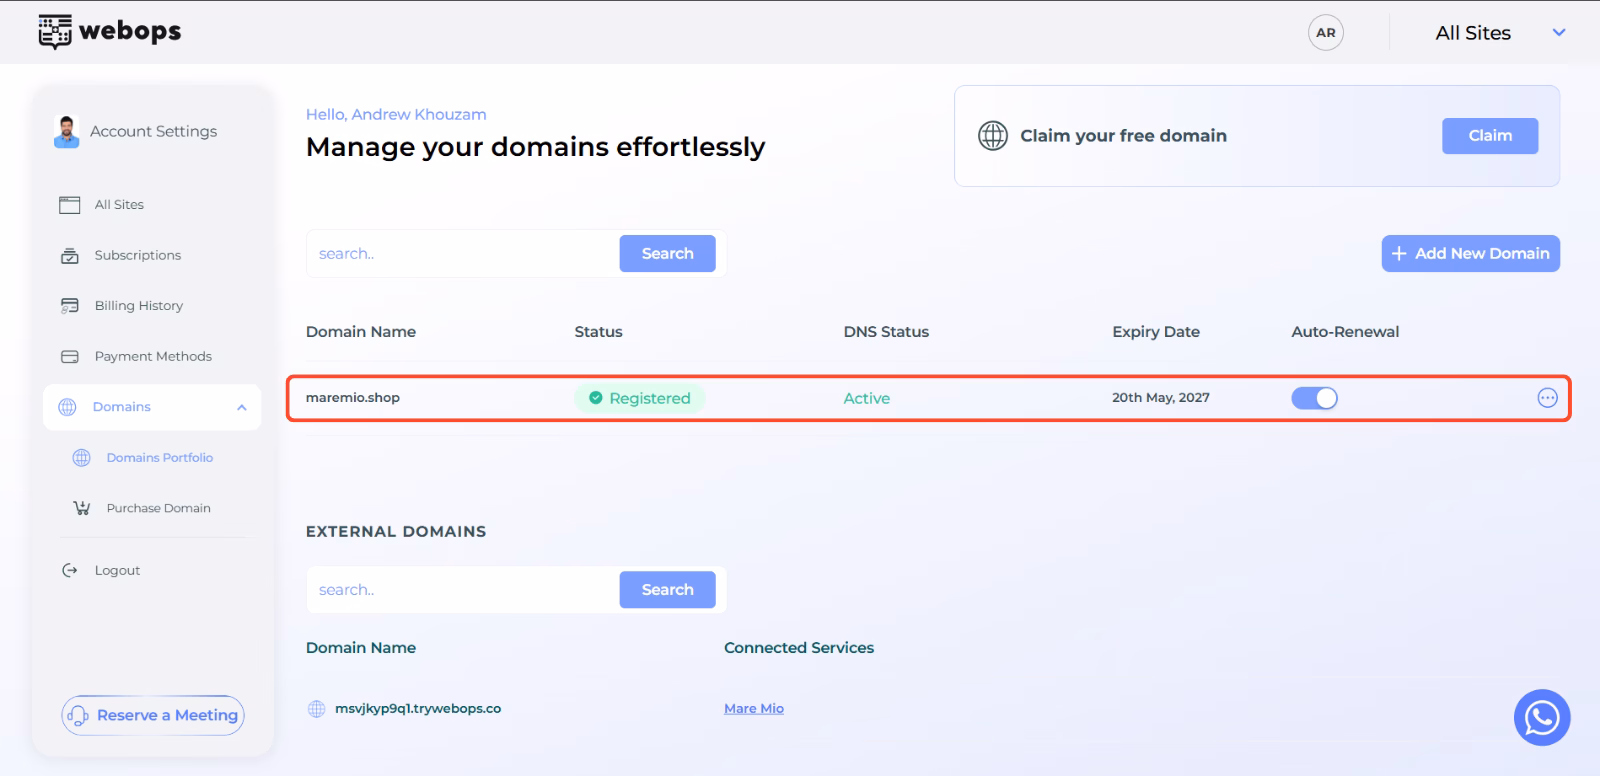1600x776 pixels.
Task: Click the external domains search field
Action: pyautogui.click(x=463, y=590)
